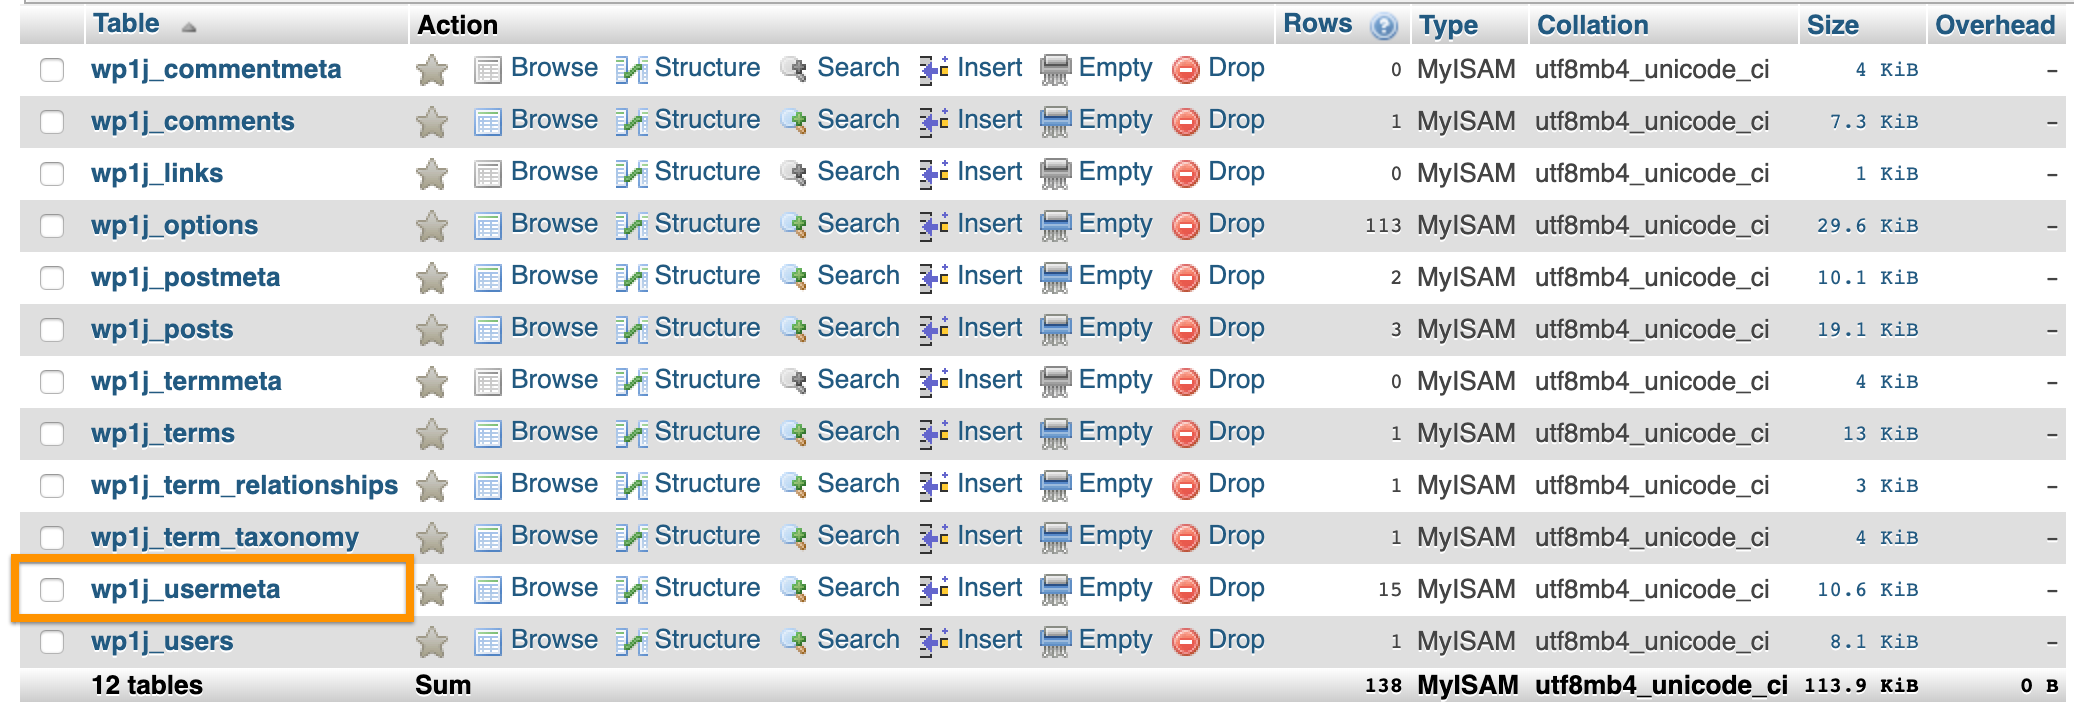Drop the wp1j_termmeta table
This screenshot has height=714, width=2074.
pos(1235,380)
